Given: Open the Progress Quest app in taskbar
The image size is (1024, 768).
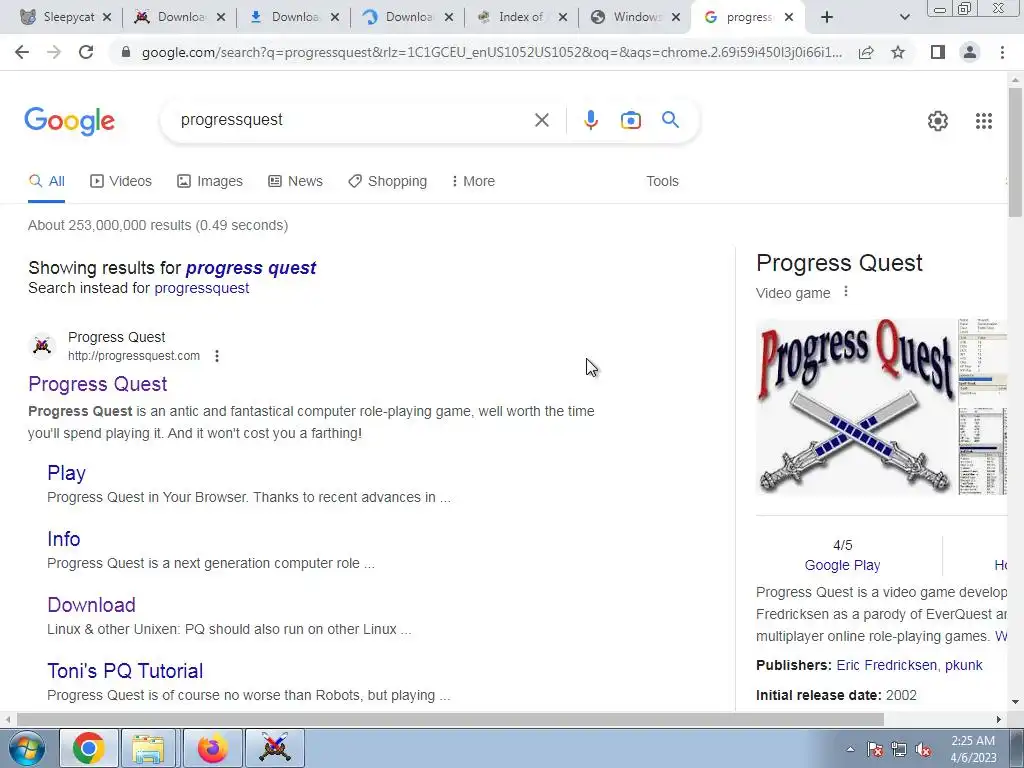Looking at the screenshot, I should click(x=275, y=748).
